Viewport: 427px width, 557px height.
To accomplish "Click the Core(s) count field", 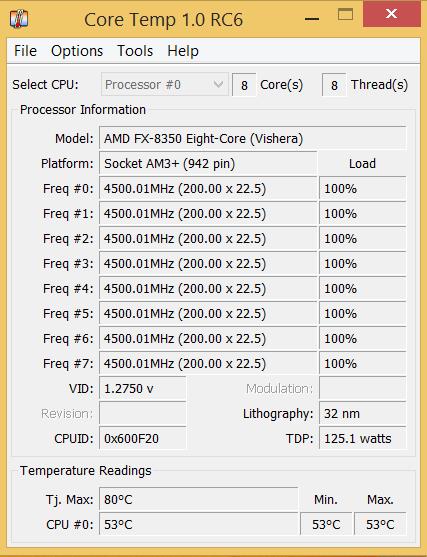I will (244, 85).
